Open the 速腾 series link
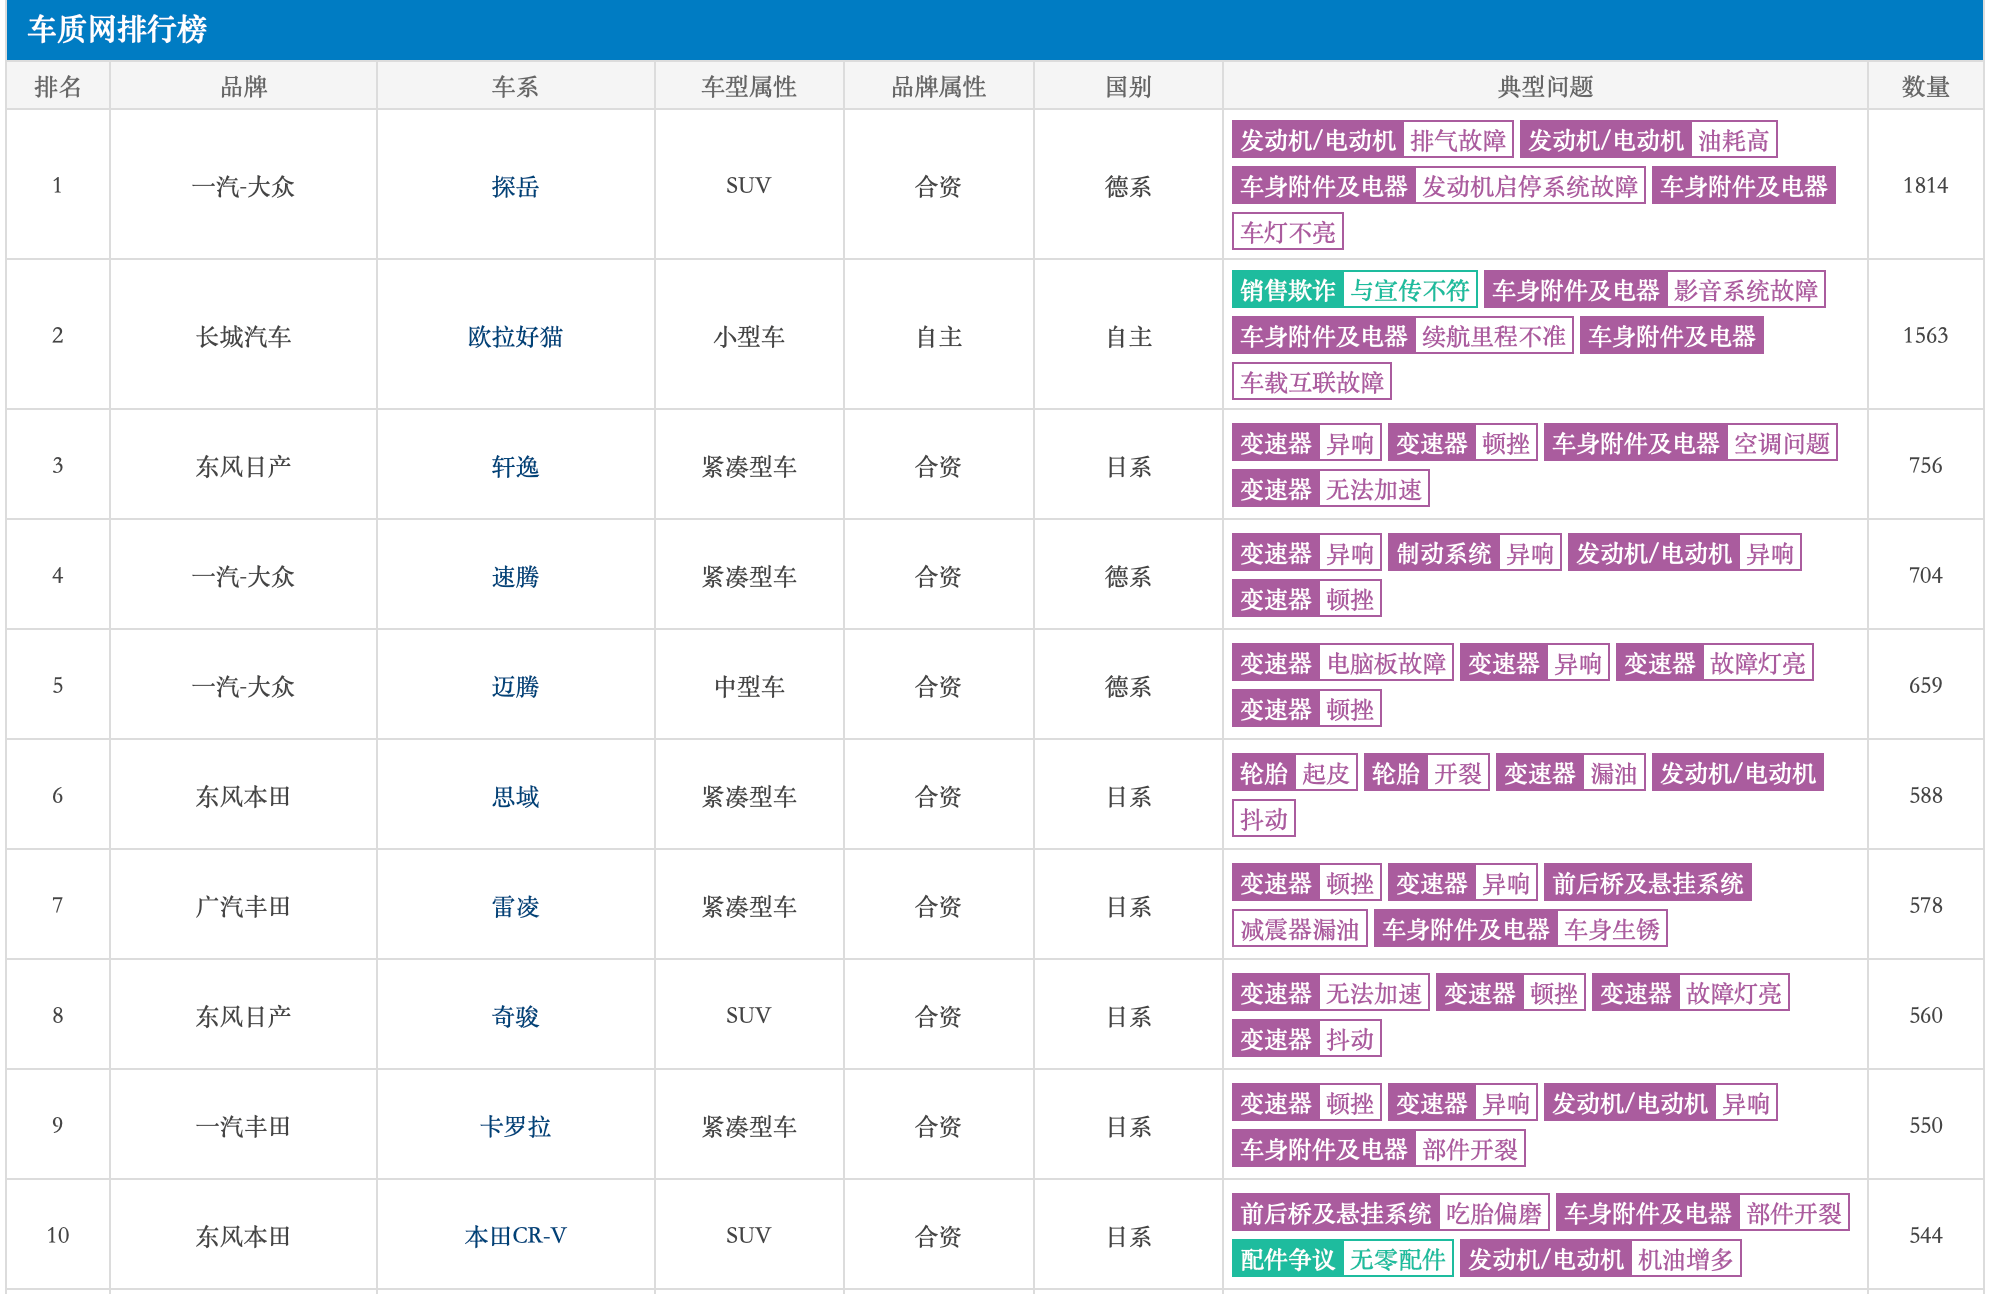 [515, 576]
